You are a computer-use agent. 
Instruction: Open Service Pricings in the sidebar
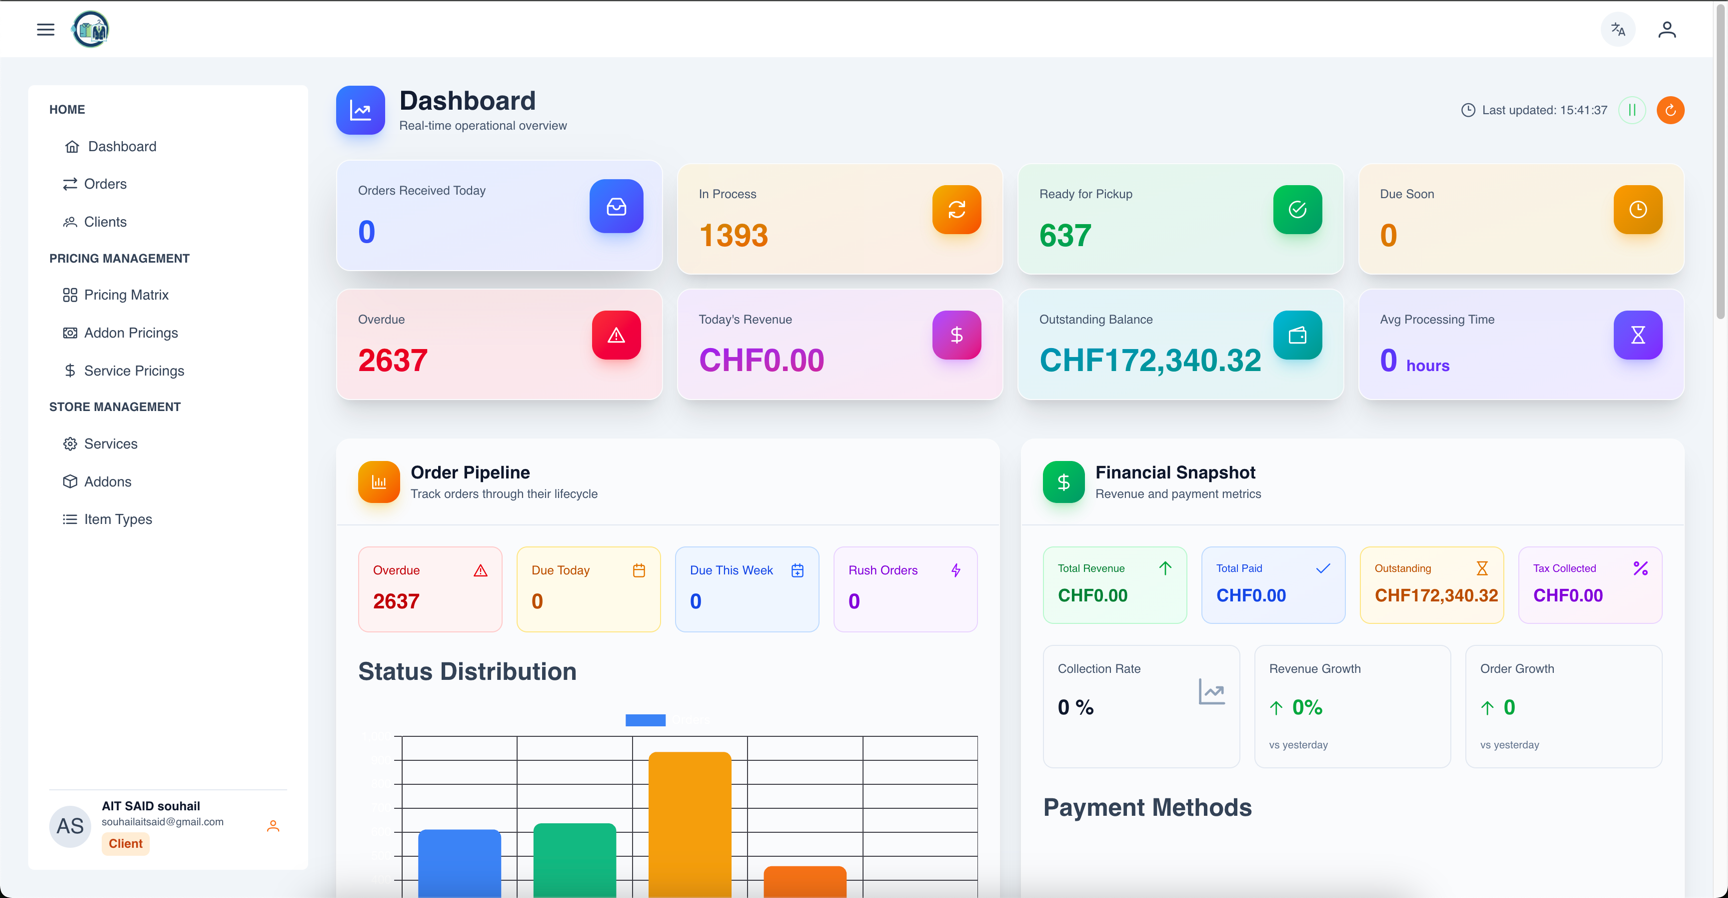click(x=168, y=371)
